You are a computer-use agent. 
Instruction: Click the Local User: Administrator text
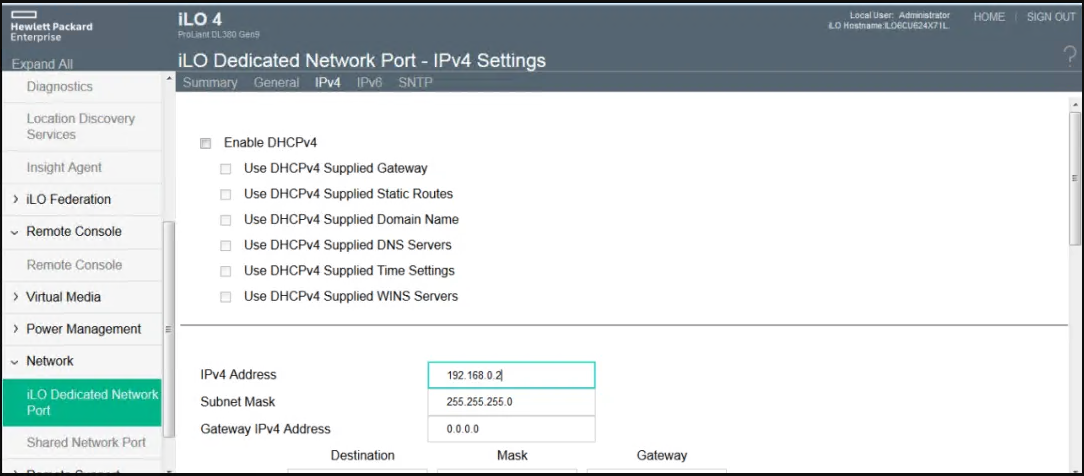coord(899,15)
